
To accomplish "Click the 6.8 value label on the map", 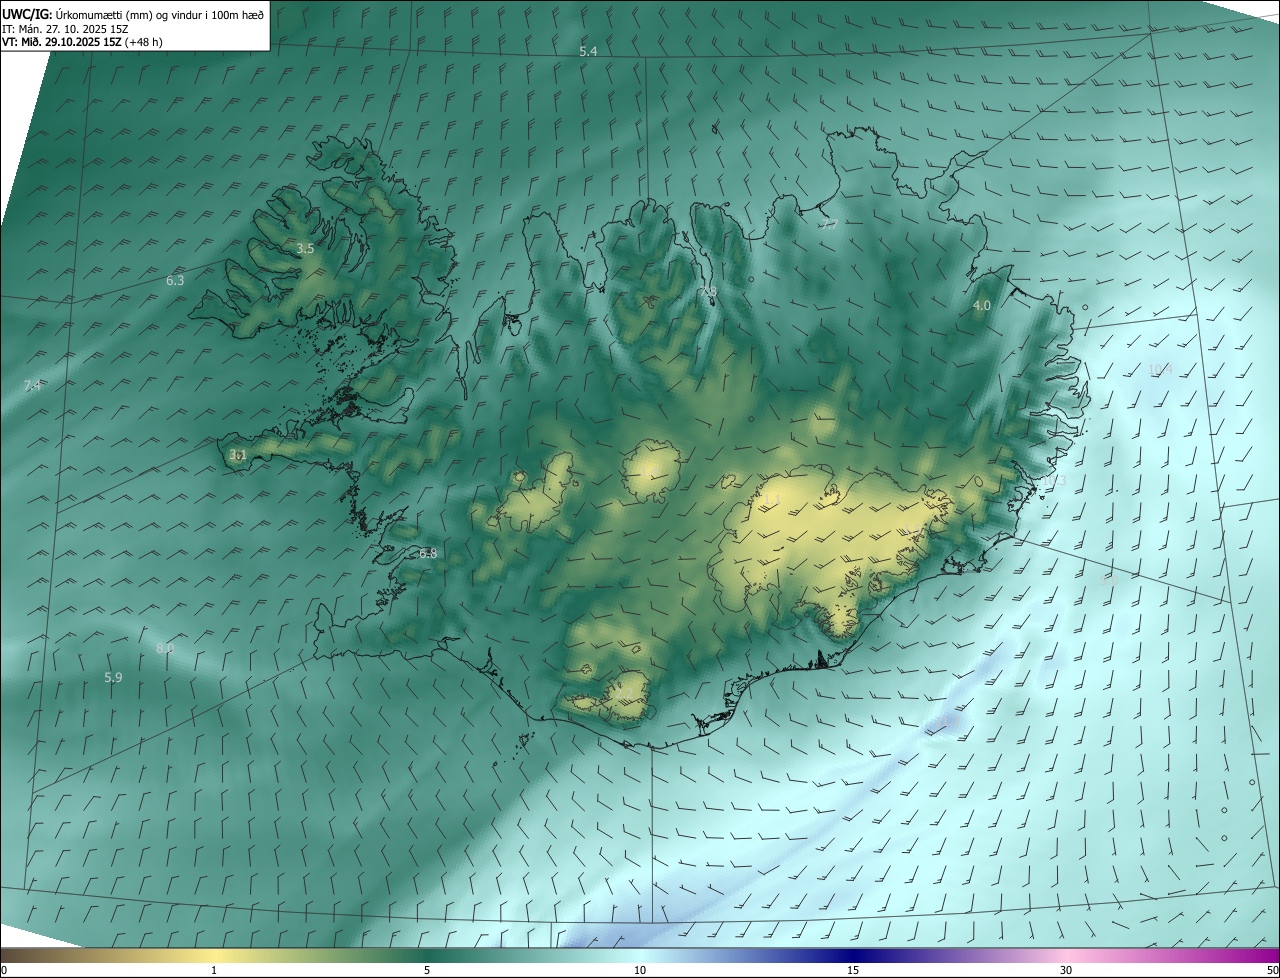I will (x=428, y=553).
